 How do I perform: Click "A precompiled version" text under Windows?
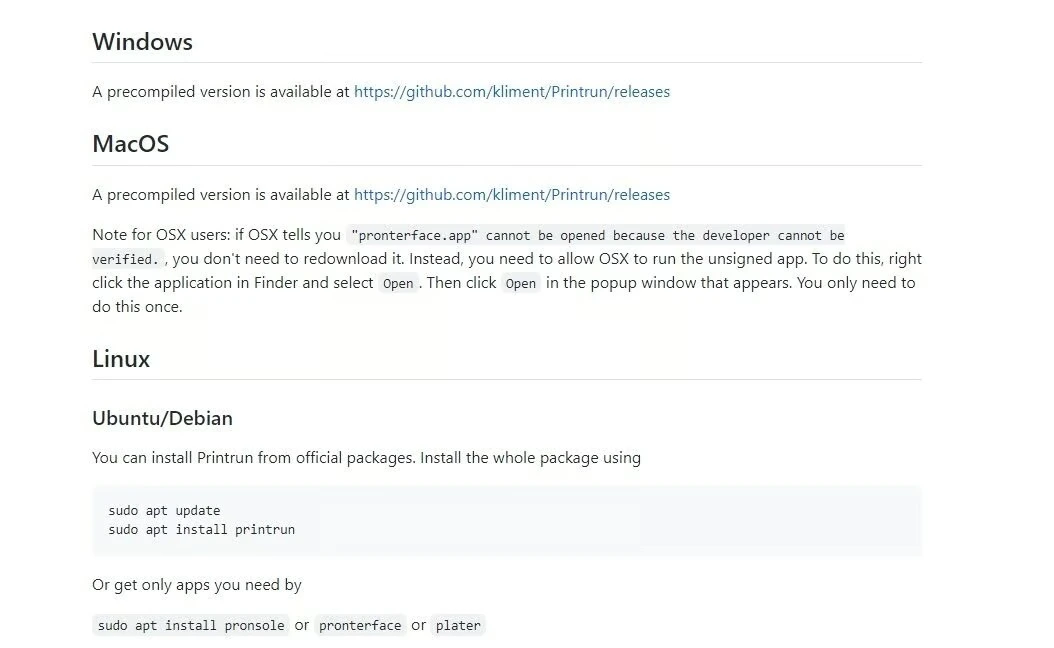tap(220, 92)
